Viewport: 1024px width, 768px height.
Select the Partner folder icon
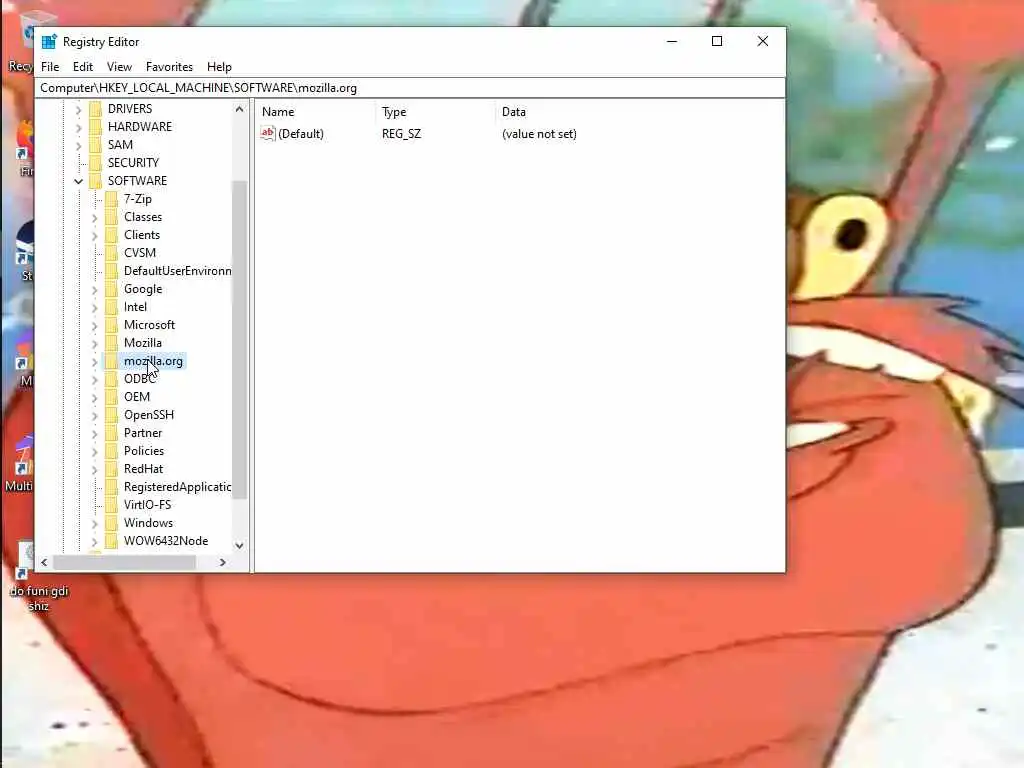[112, 433]
